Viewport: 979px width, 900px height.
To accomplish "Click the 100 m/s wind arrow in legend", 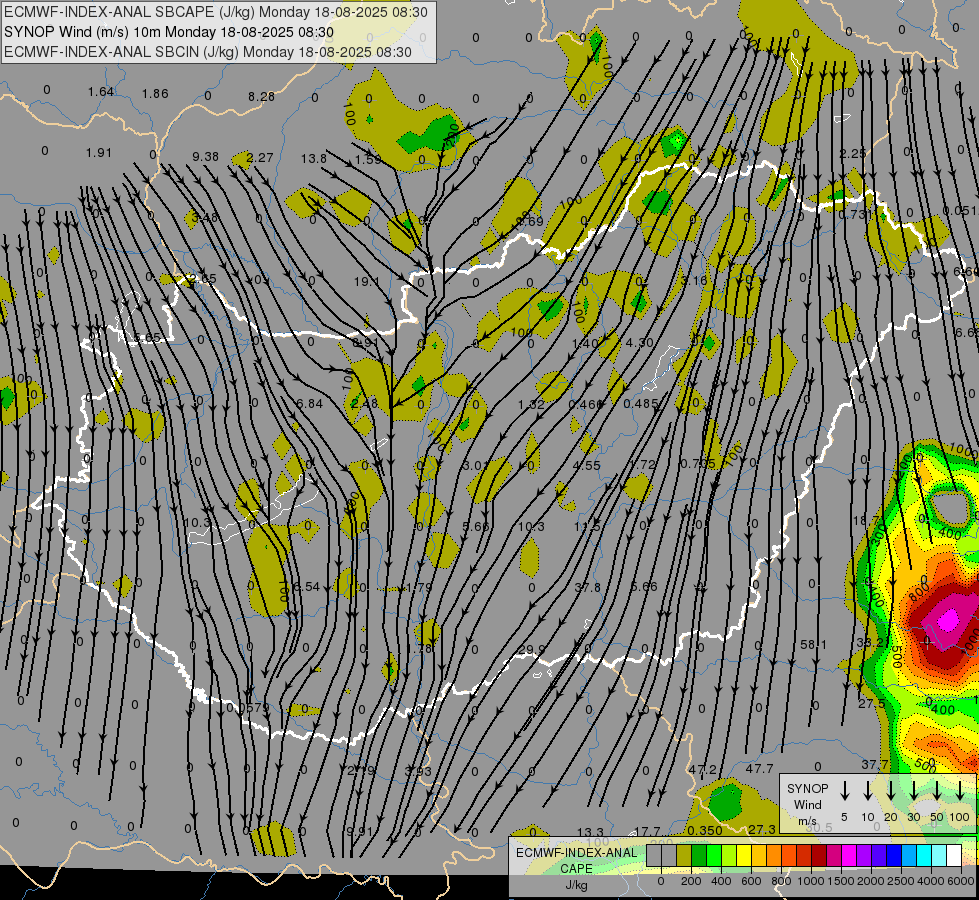I will [x=960, y=790].
